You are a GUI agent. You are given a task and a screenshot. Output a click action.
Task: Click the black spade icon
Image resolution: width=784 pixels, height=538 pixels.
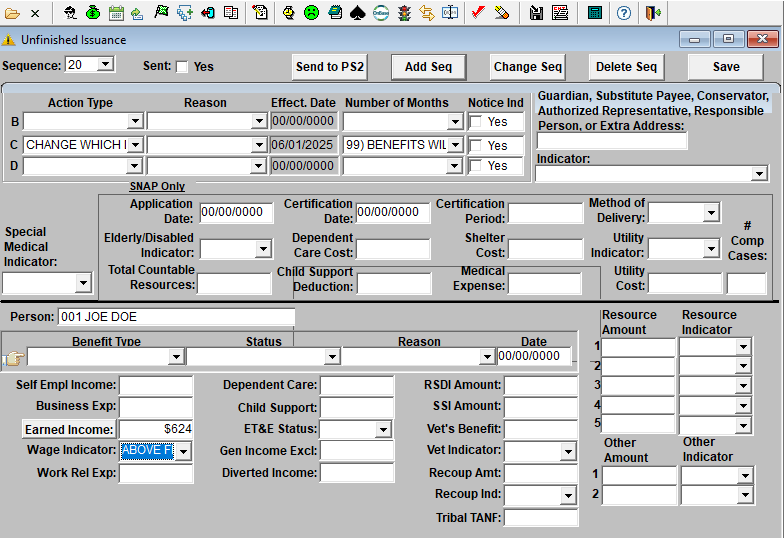point(358,12)
